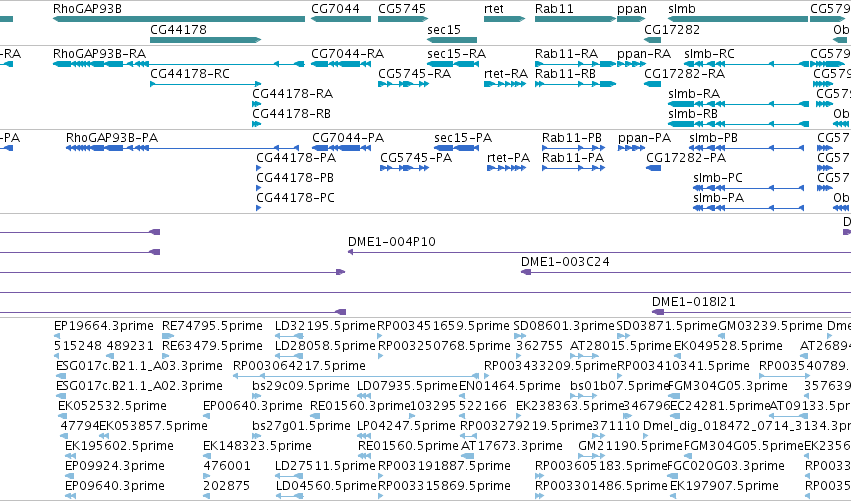This screenshot has height=501, width=851.
Task: Open the sec15 gene label
Action: click(444, 29)
